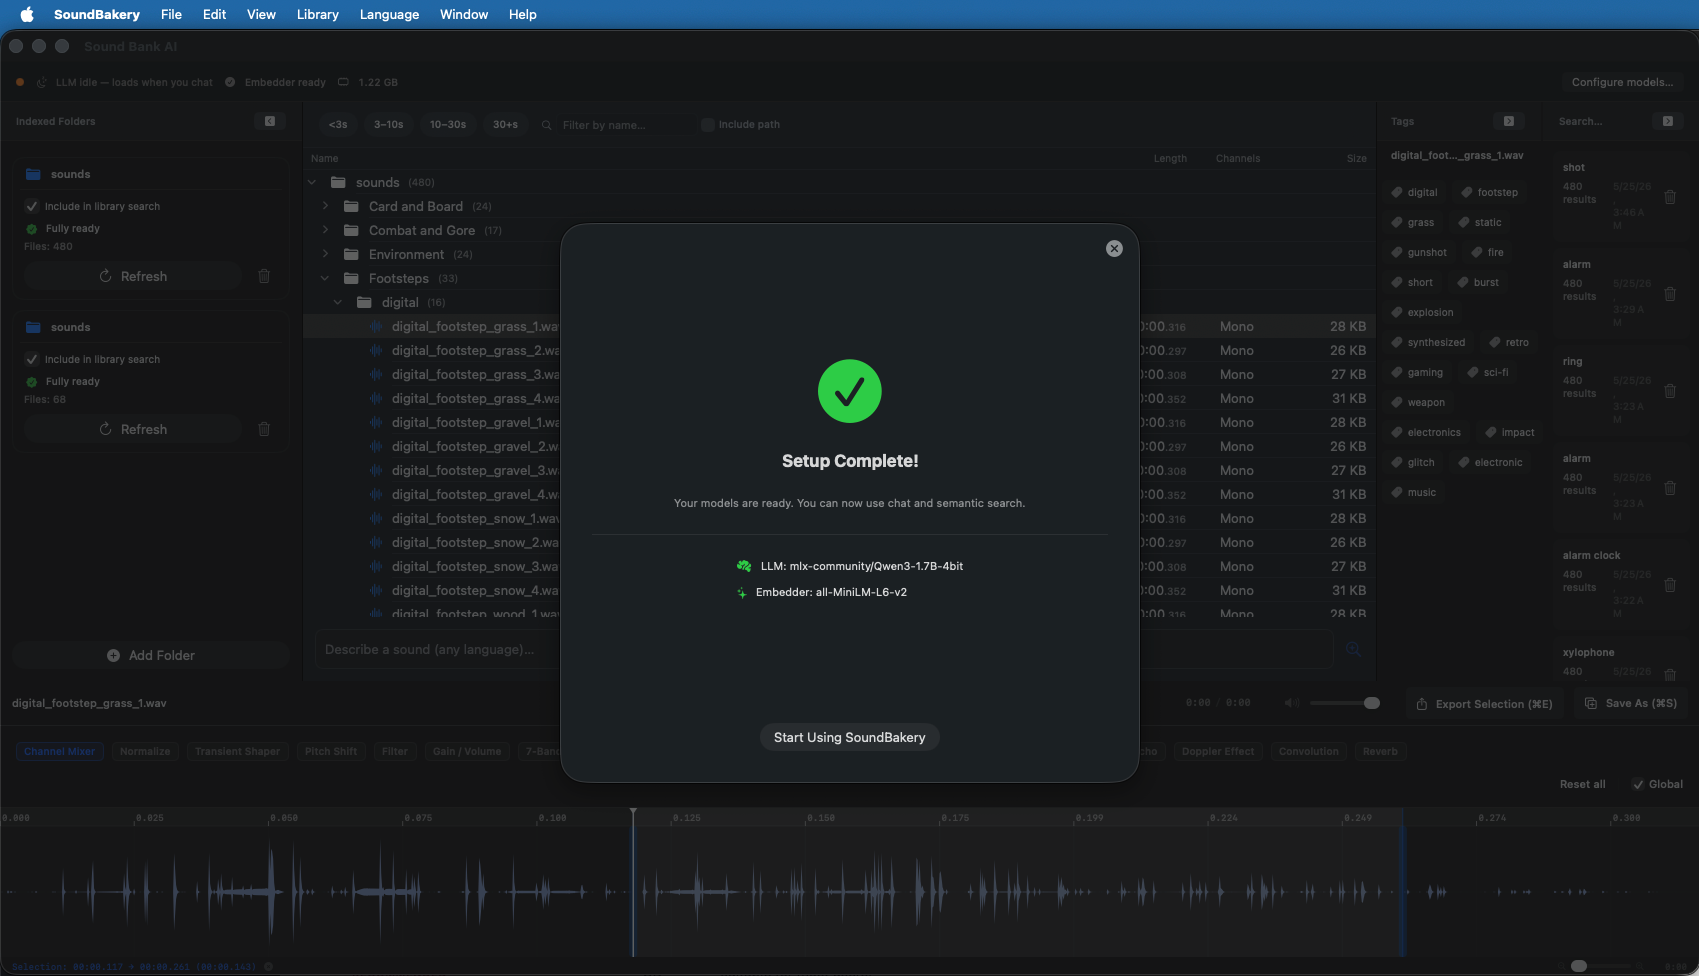Viewport: 1699px width, 976px height.
Task: Collapse the Footsteps folder
Action: (325, 278)
